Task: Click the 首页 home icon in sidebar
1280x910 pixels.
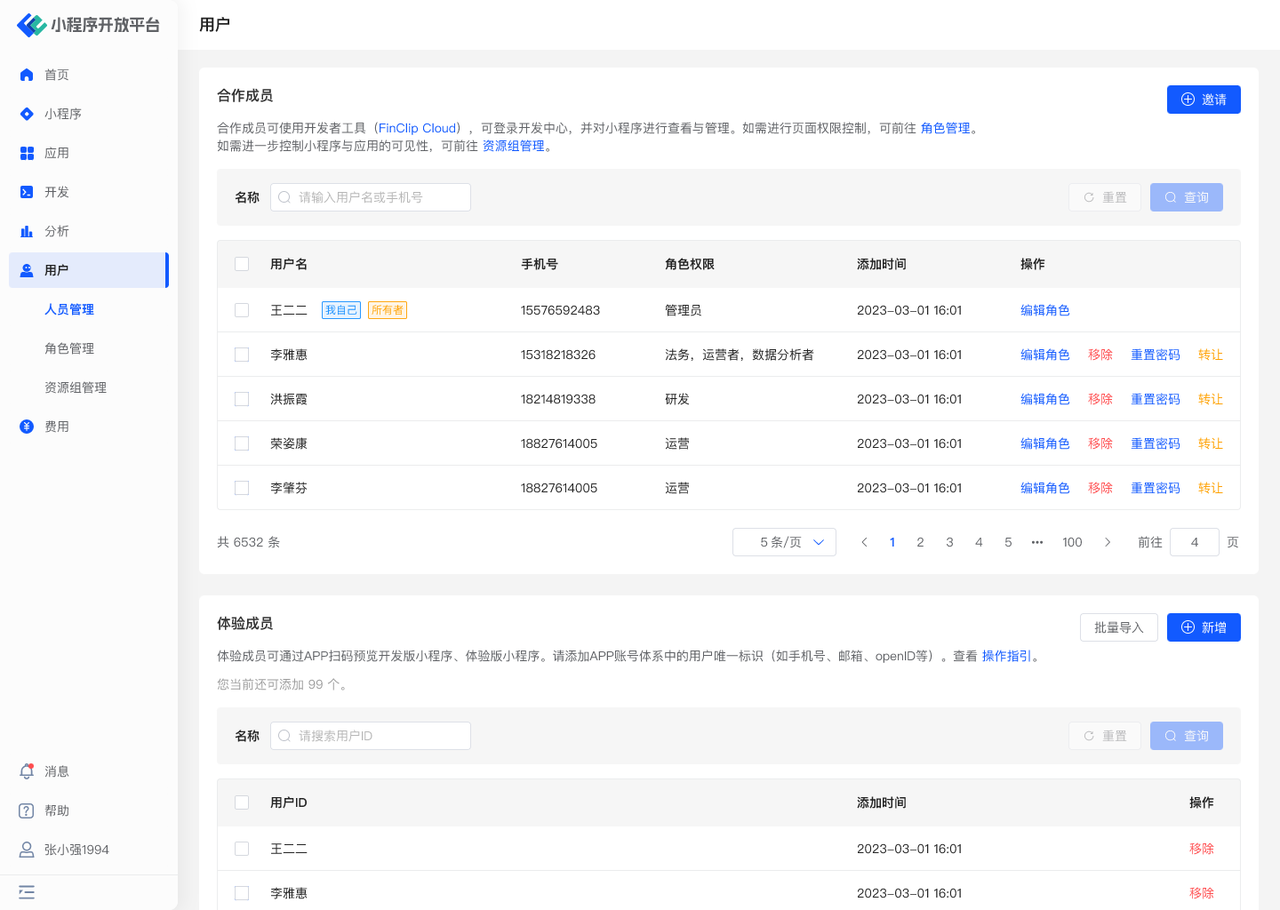Action: (x=27, y=75)
